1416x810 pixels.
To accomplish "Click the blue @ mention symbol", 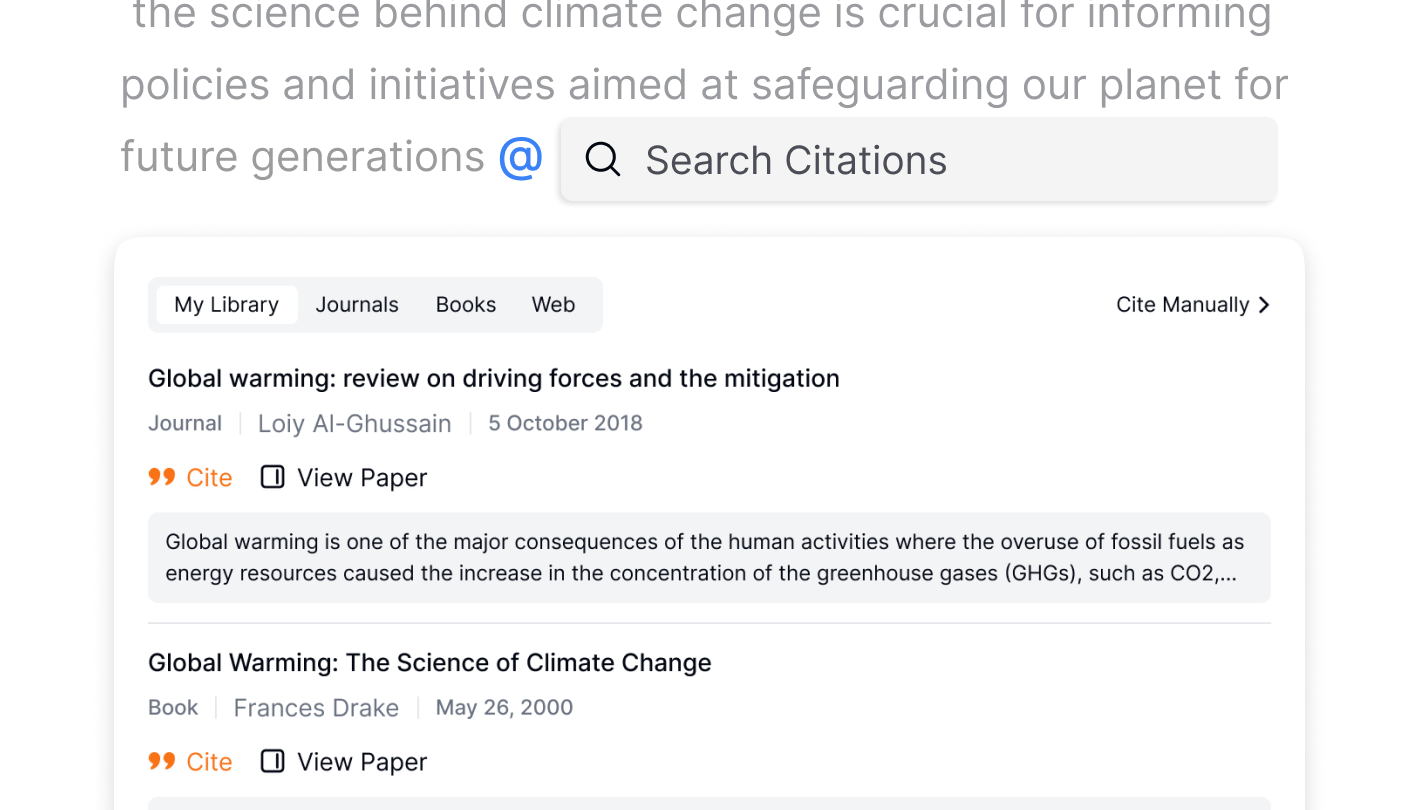I will (521, 157).
